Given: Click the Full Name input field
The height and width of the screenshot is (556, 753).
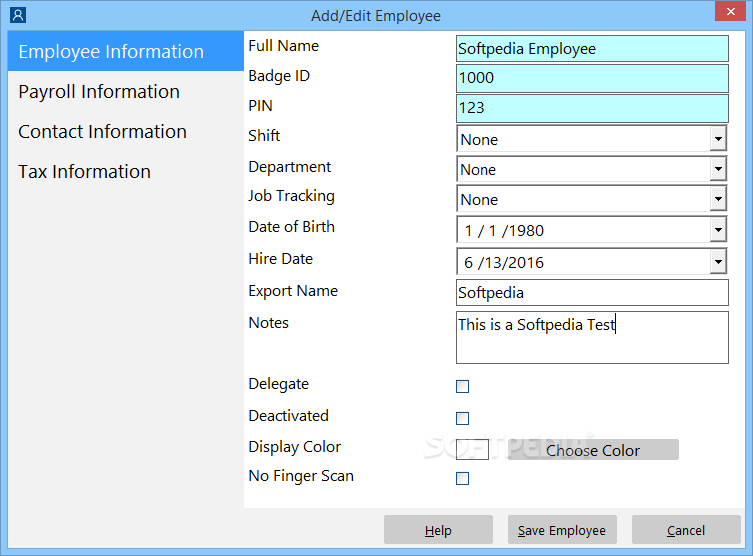Looking at the screenshot, I should (592, 48).
